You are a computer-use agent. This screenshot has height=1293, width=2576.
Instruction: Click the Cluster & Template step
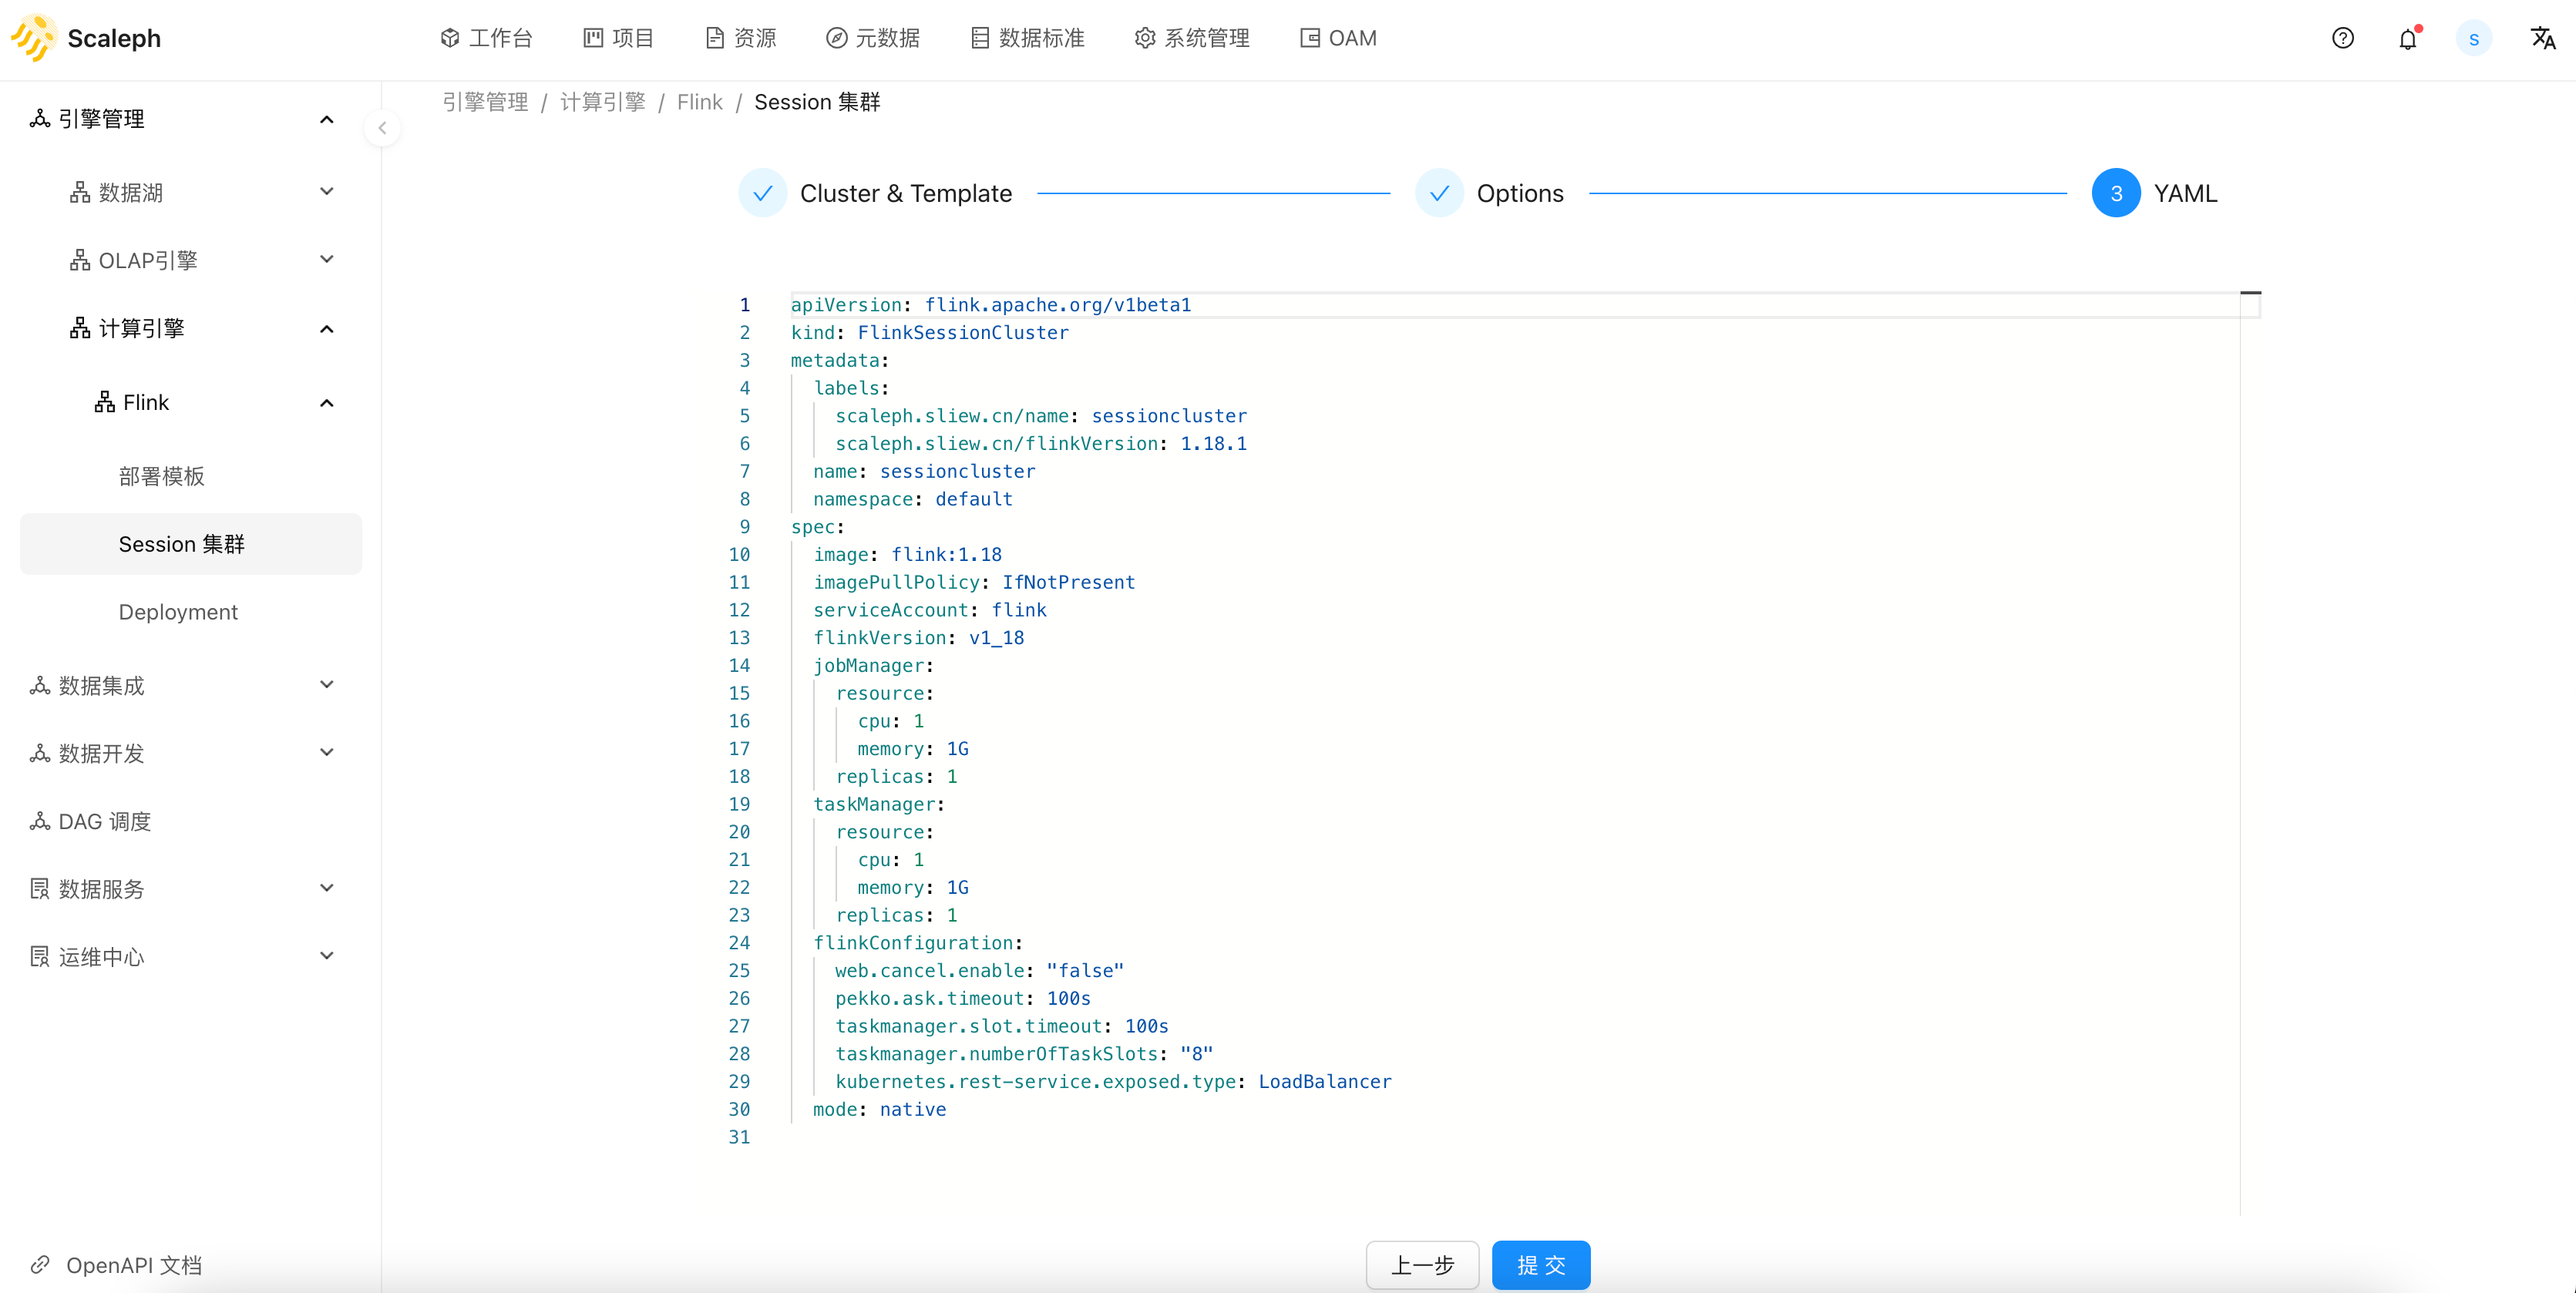pos(876,193)
